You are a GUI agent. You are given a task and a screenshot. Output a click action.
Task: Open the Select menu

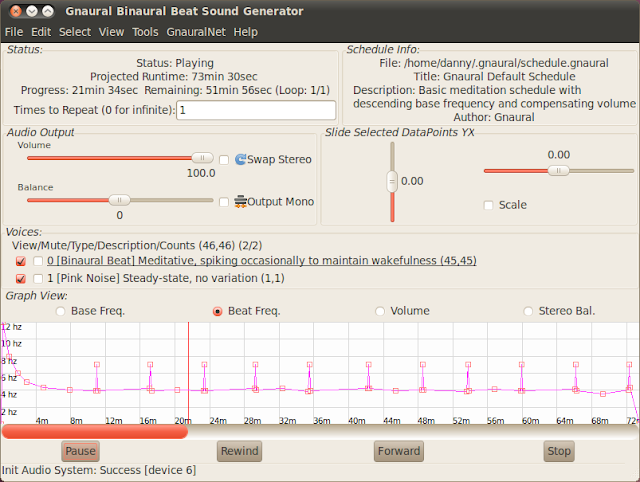click(75, 32)
